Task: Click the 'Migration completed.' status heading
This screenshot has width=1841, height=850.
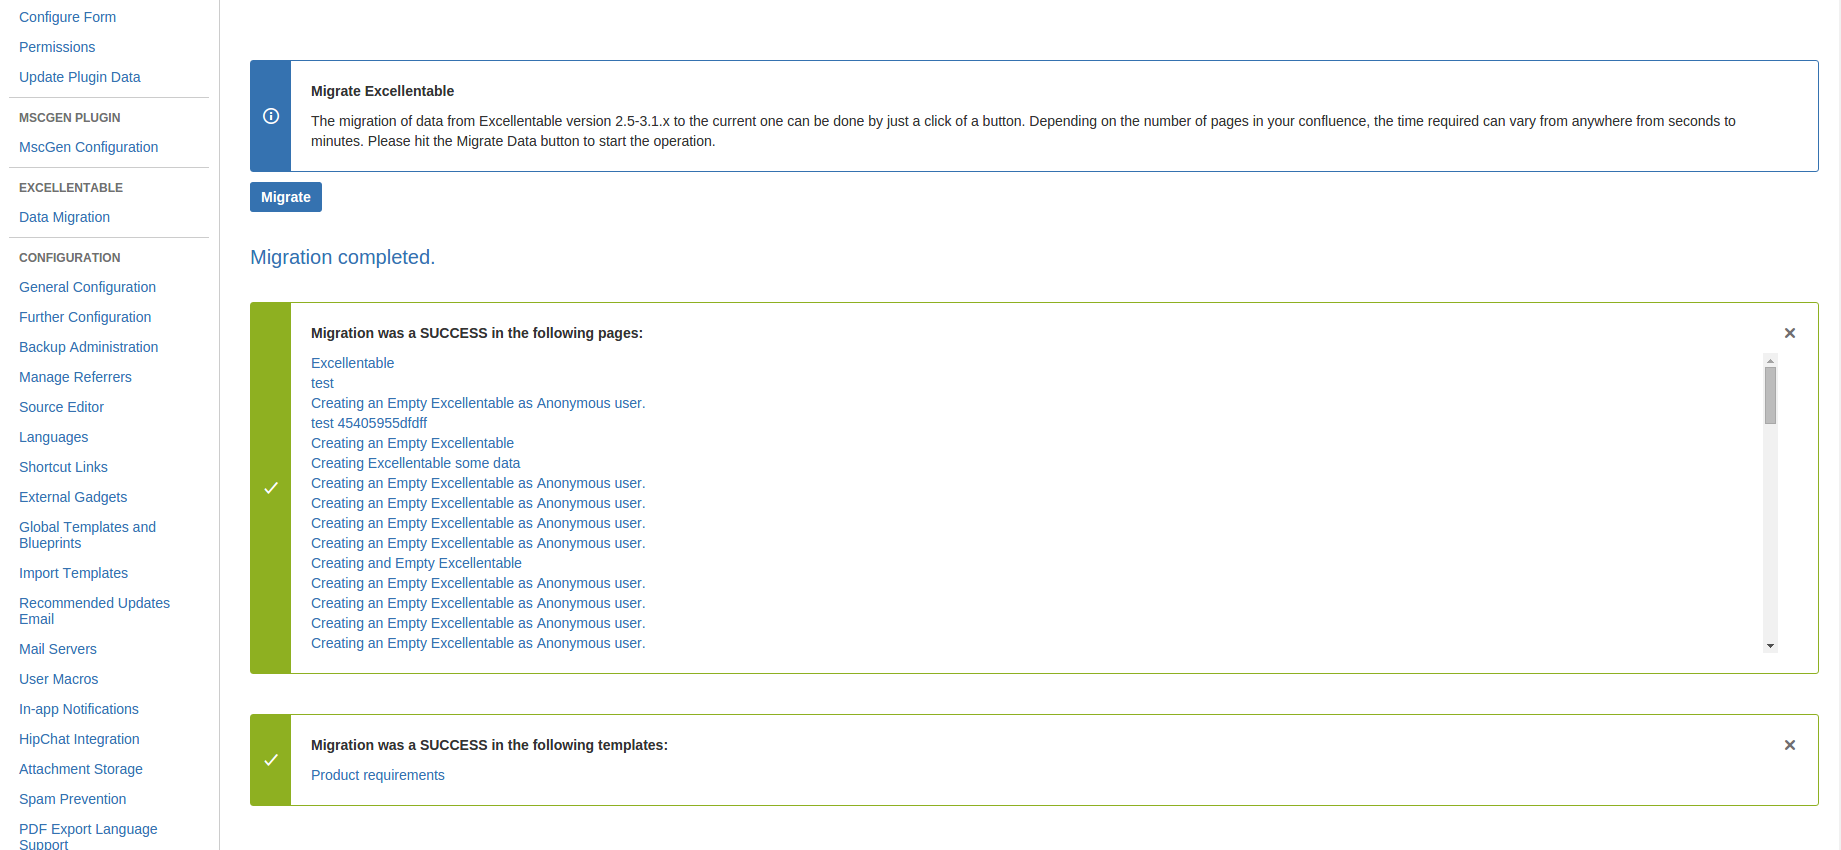Action: coord(342,257)
